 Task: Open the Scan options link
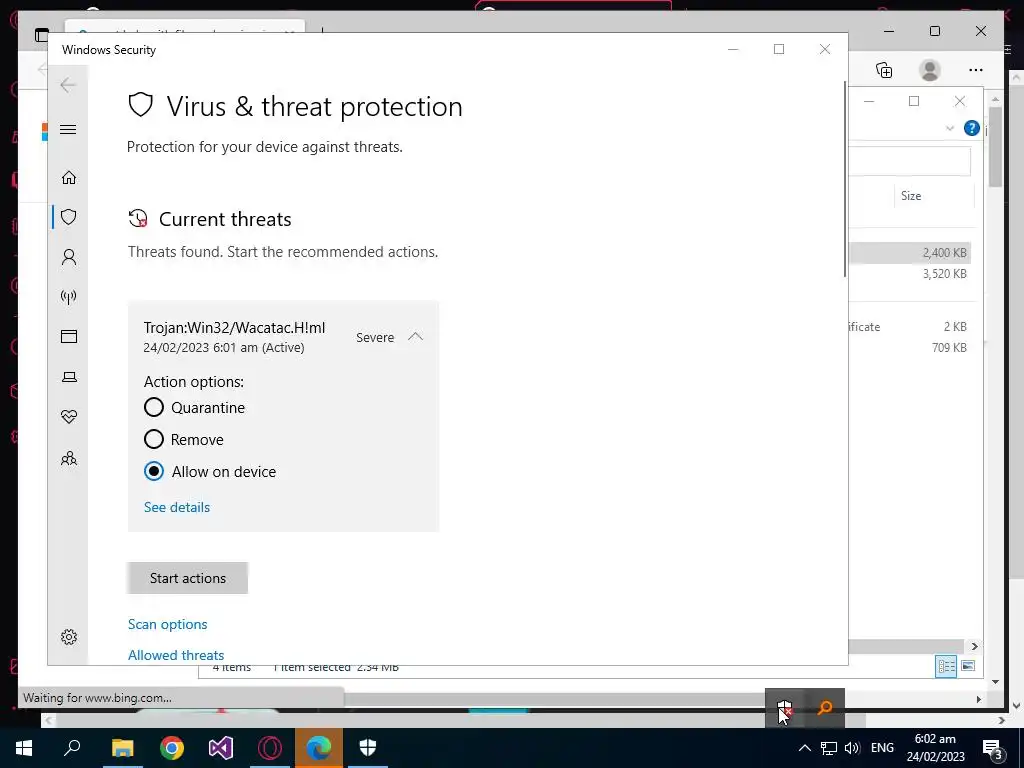click(167, 624)
